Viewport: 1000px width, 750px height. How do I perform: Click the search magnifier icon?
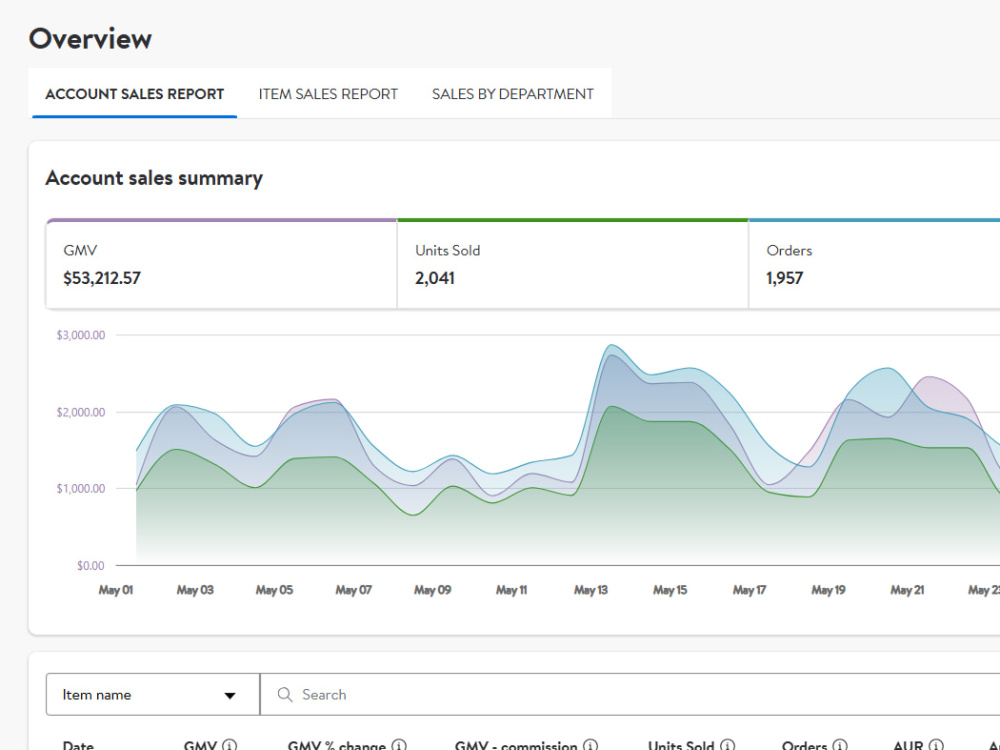(285, 695)
